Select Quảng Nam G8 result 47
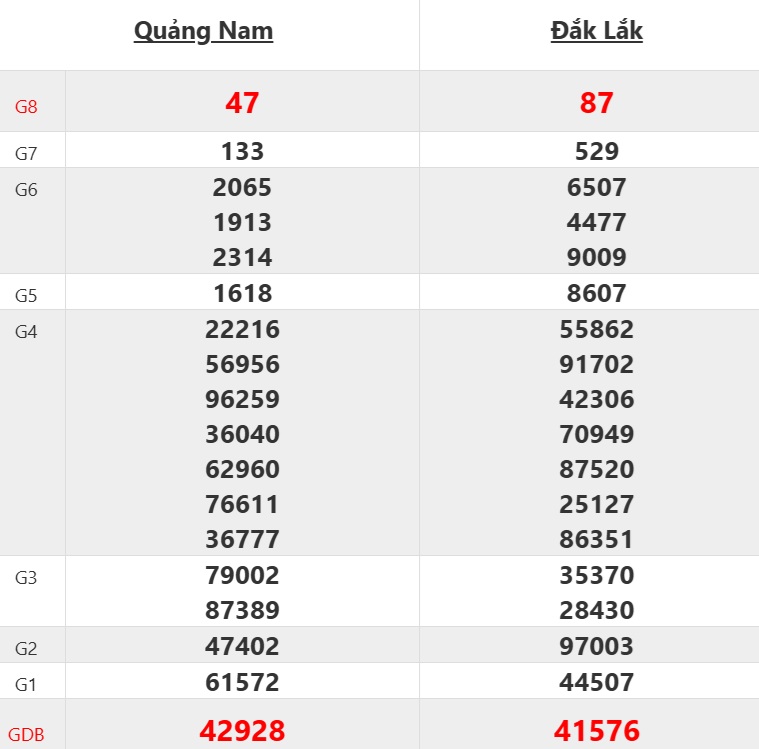The width and height of the screenshot is (759, 749). 242,102
